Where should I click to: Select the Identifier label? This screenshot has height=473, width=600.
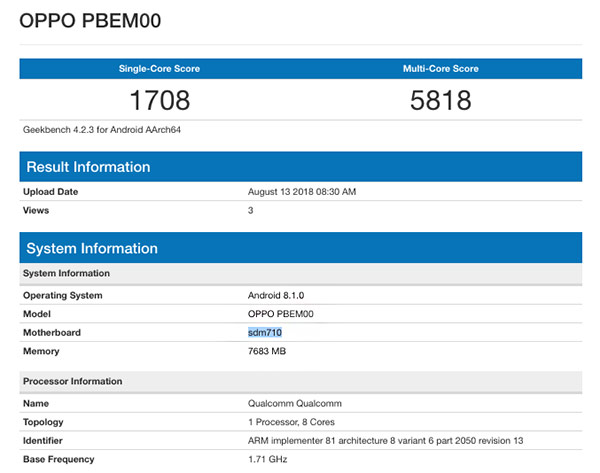[43, 441]
